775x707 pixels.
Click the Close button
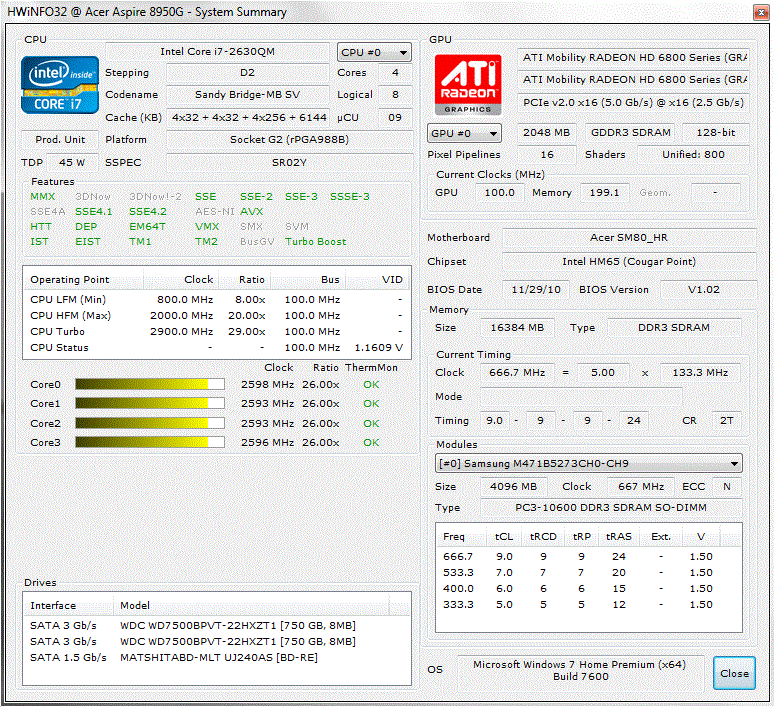point(734,673)
